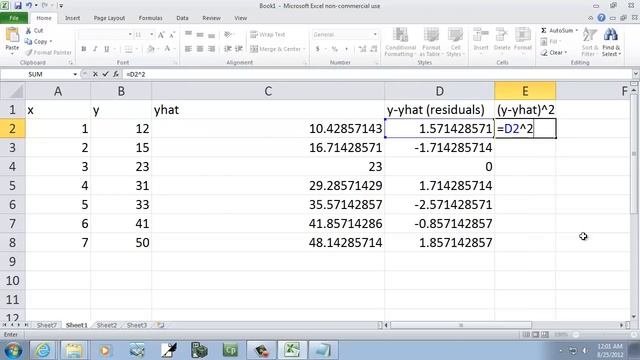Switch to the Formulas tab
This screenshot has height=360, width=640.
point(150,18)
